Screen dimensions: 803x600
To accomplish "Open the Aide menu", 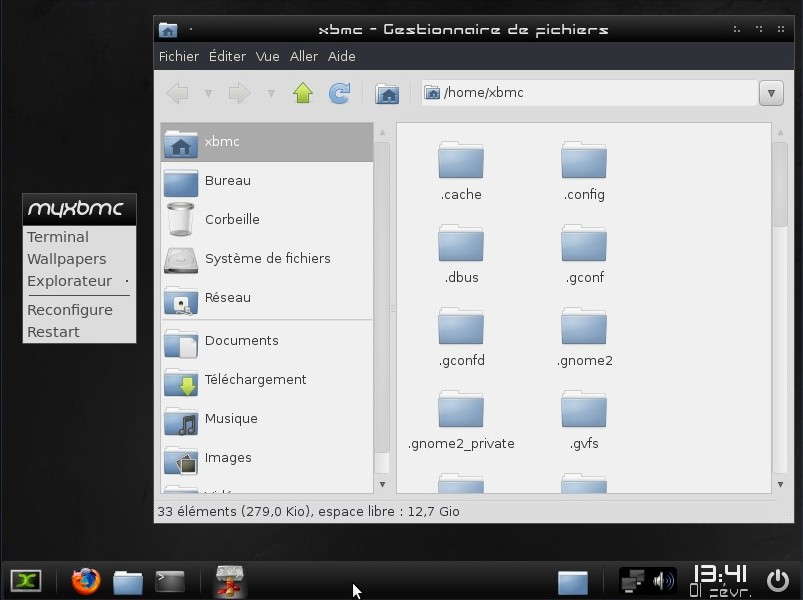I will pyautogui.click(x=342, y=57).
